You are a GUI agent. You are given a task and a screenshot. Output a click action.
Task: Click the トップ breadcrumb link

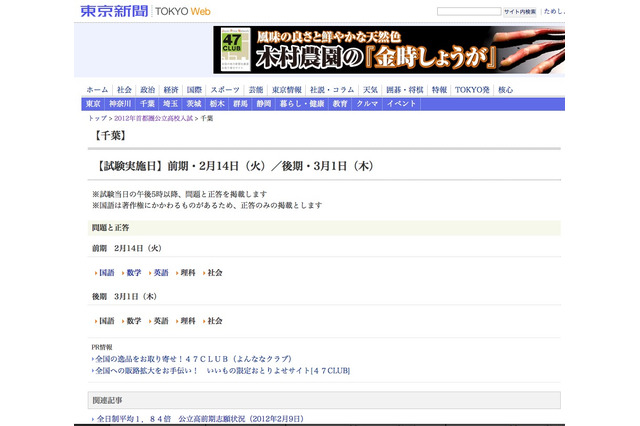(x=98, y=118)
